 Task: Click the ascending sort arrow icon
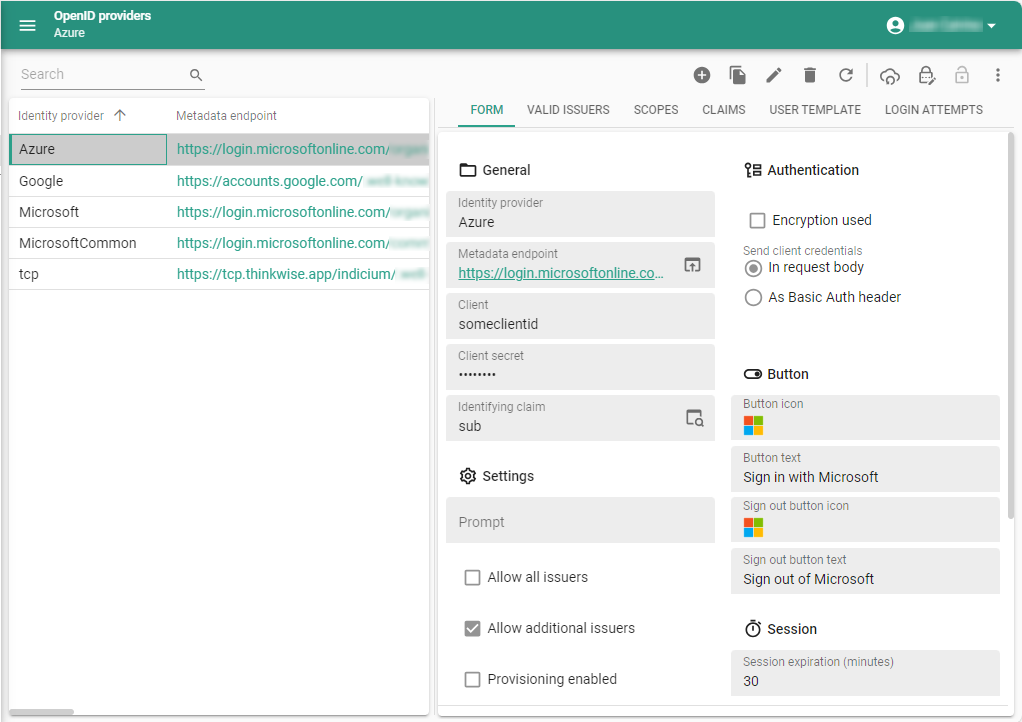pyautogui.click(x=119, y=115)
